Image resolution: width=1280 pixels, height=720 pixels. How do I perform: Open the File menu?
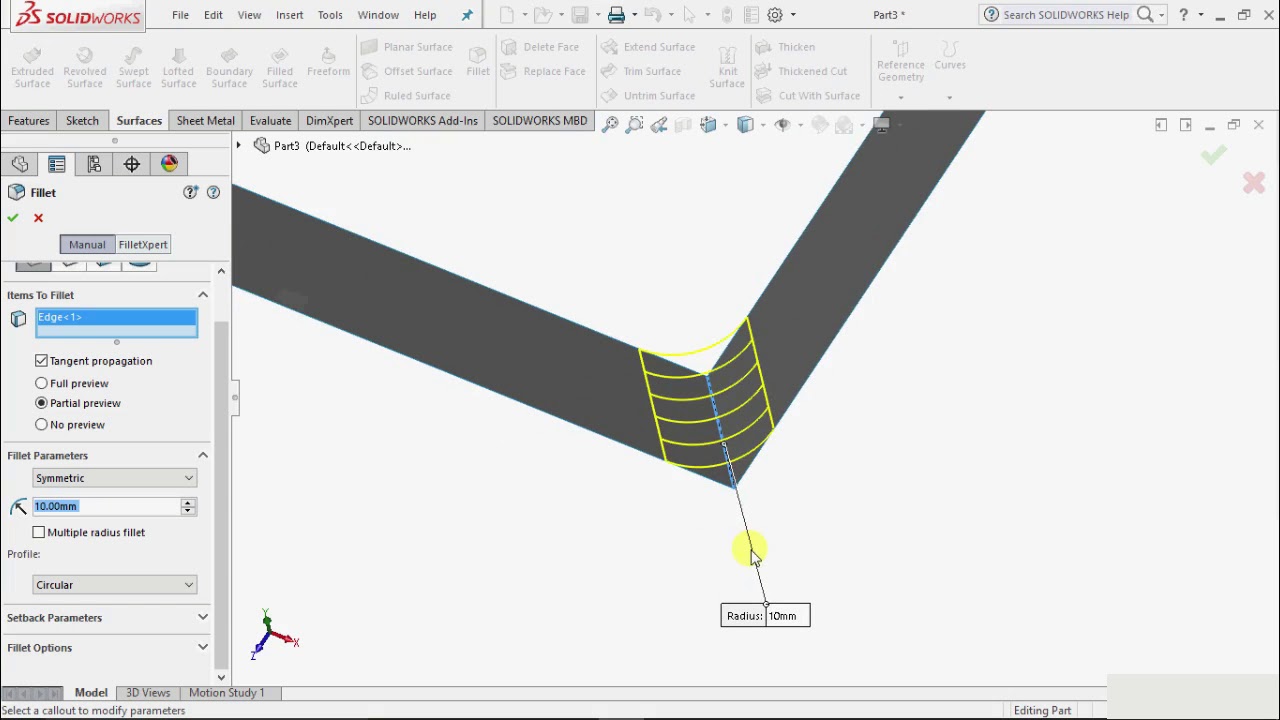pyautogui.click(x=180, y=15)
